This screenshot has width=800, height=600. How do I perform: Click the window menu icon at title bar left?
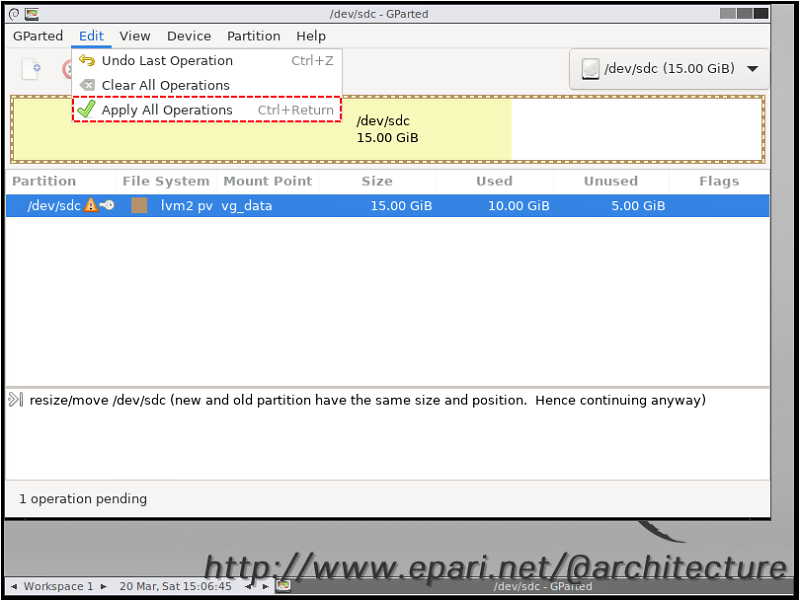(x=14, y=14)
